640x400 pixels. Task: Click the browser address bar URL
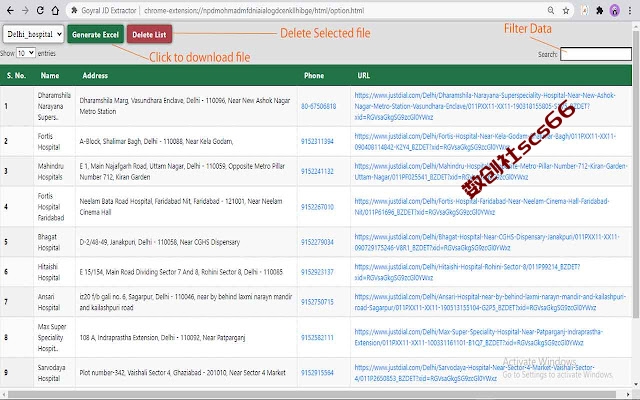pyautogui.click(x=254, y=11)
